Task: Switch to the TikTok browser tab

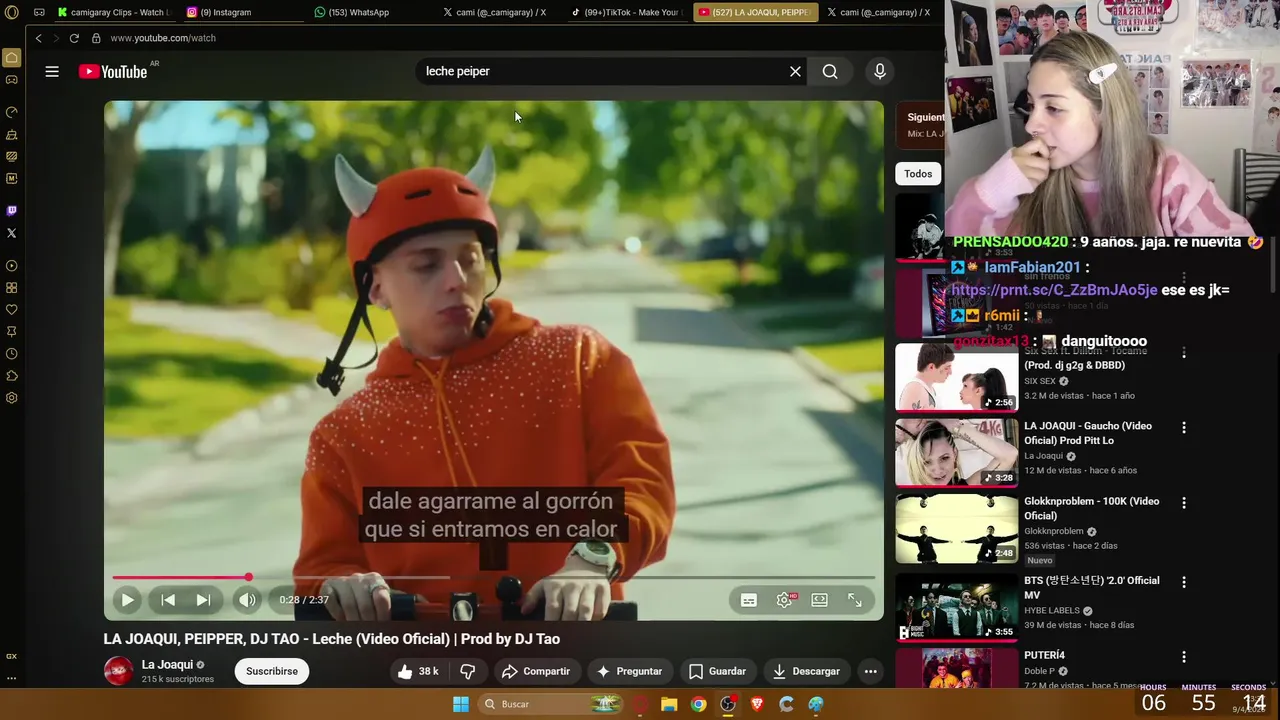Action: tap(628, 12)
